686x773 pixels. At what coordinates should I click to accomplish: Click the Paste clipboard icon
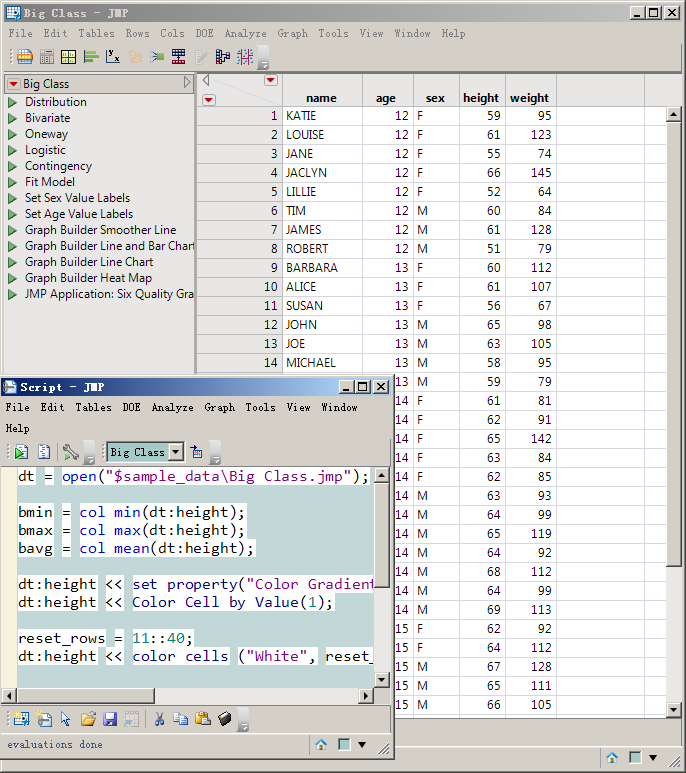click(203, 718)
